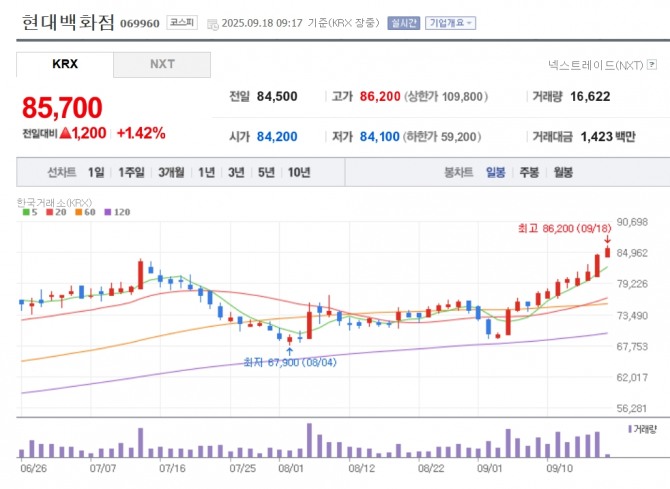Select the 월봉 monthly candle chart
The height and width of the screenshot is (489, 670).
[563, 172]
